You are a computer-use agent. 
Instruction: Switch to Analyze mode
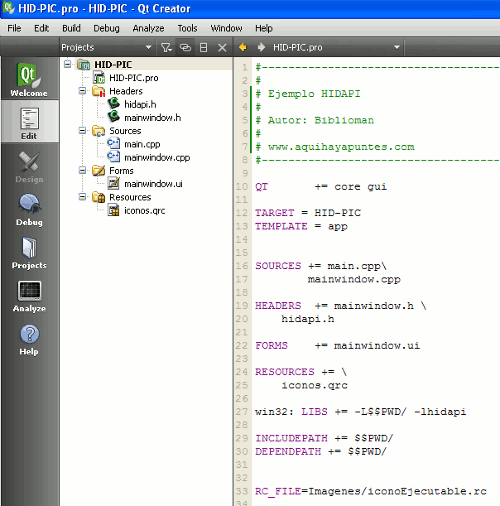point(29,296)
